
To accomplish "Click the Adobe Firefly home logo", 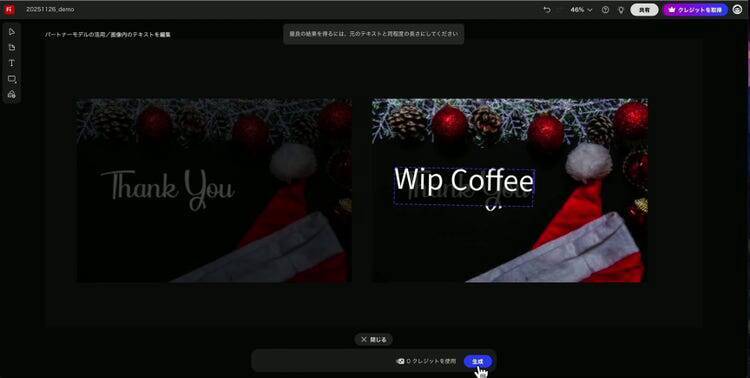I will click(10, 10).
